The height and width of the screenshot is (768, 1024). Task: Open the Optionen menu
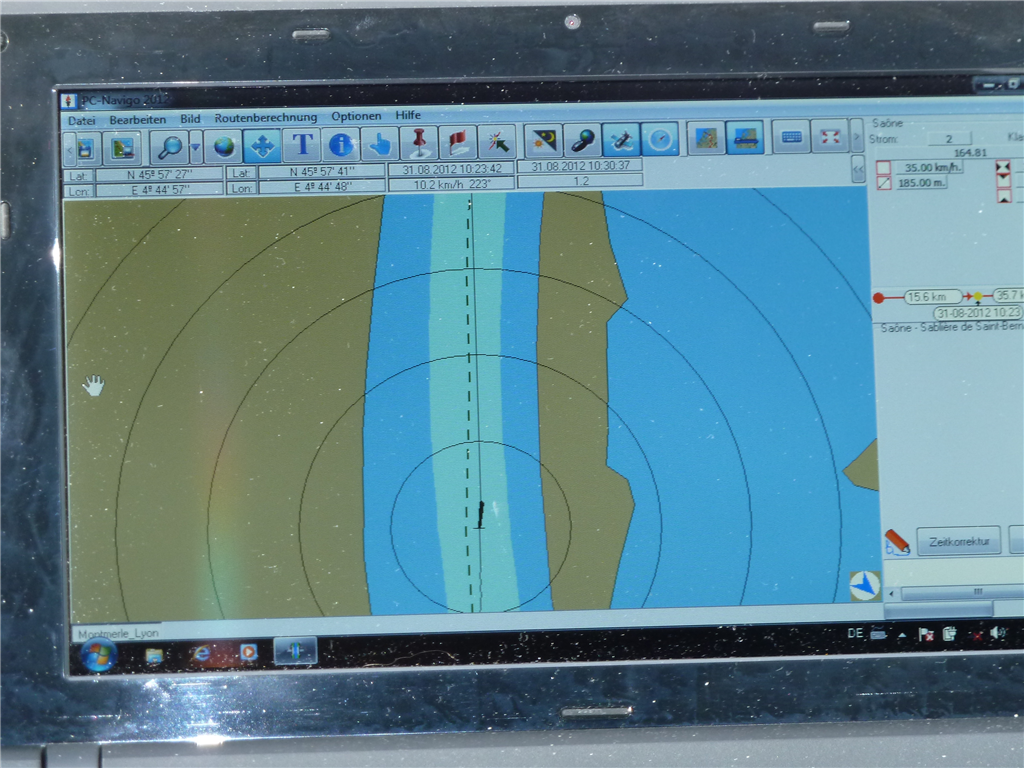click(356, 116)
